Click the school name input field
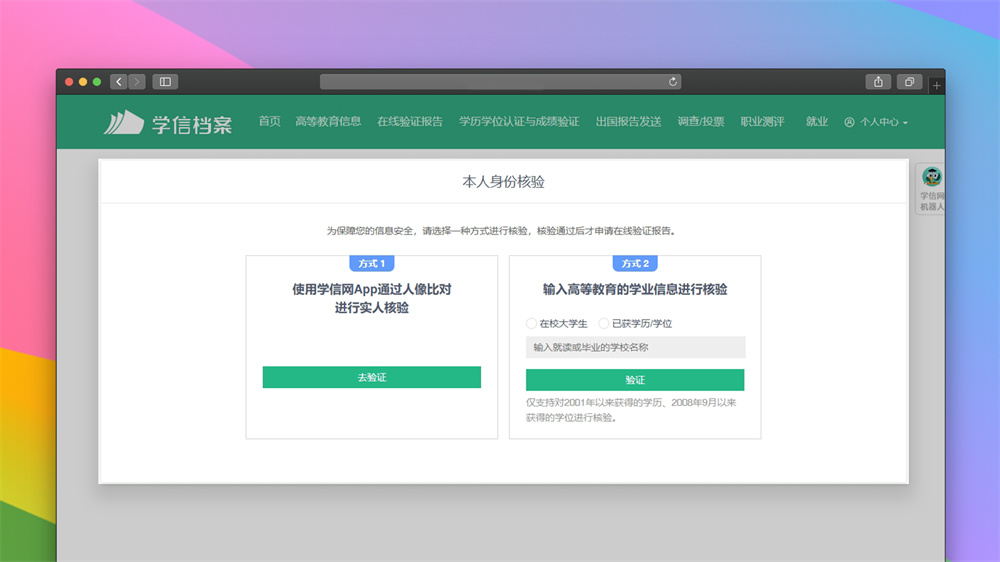Screen dimensions: 1000x562 coord(635,347)
